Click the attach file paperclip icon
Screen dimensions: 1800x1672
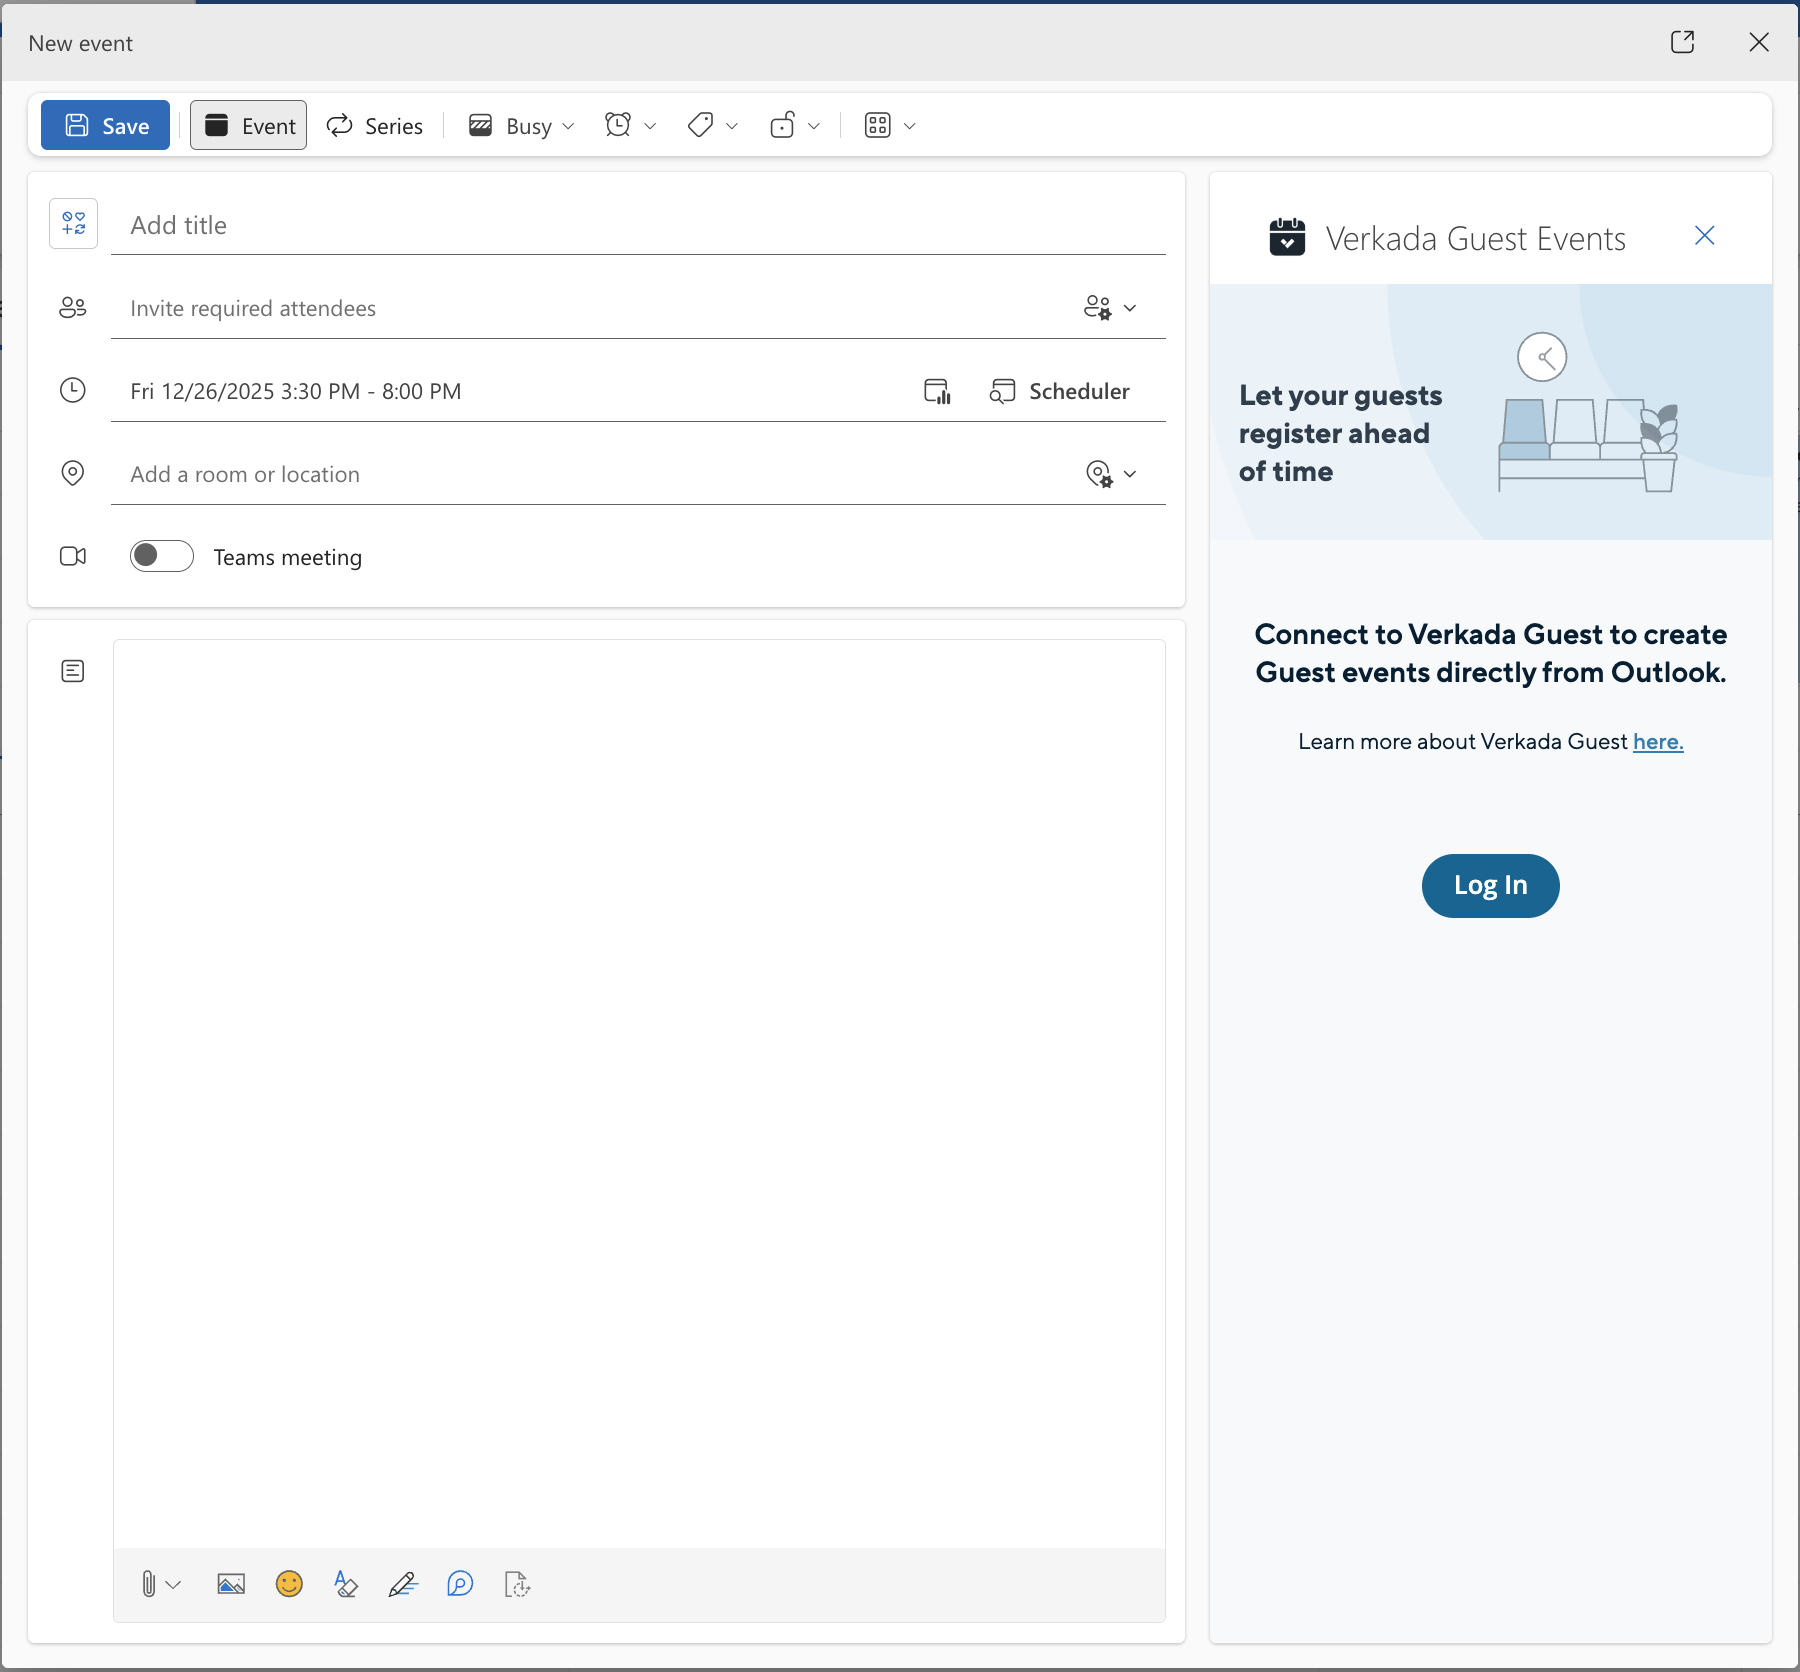pos(149,1584)
